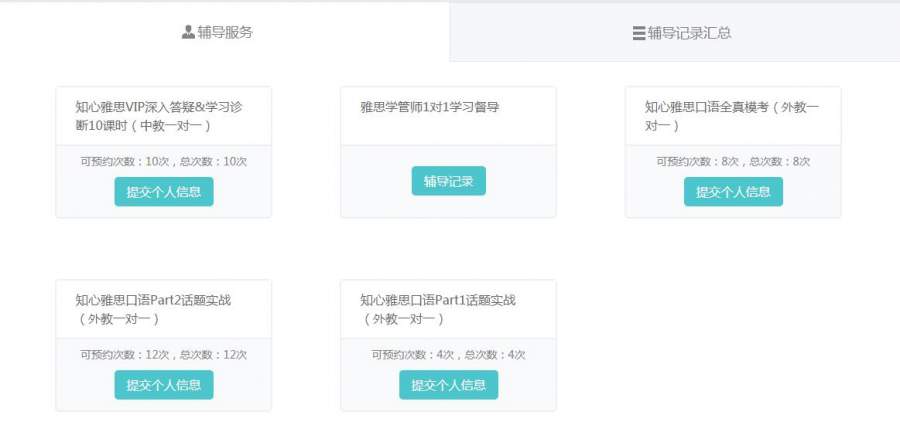The width and height of the screenshot is (900, 432).
Task: Click the 8次 booking count line for 全真模考
Action: 733,161
